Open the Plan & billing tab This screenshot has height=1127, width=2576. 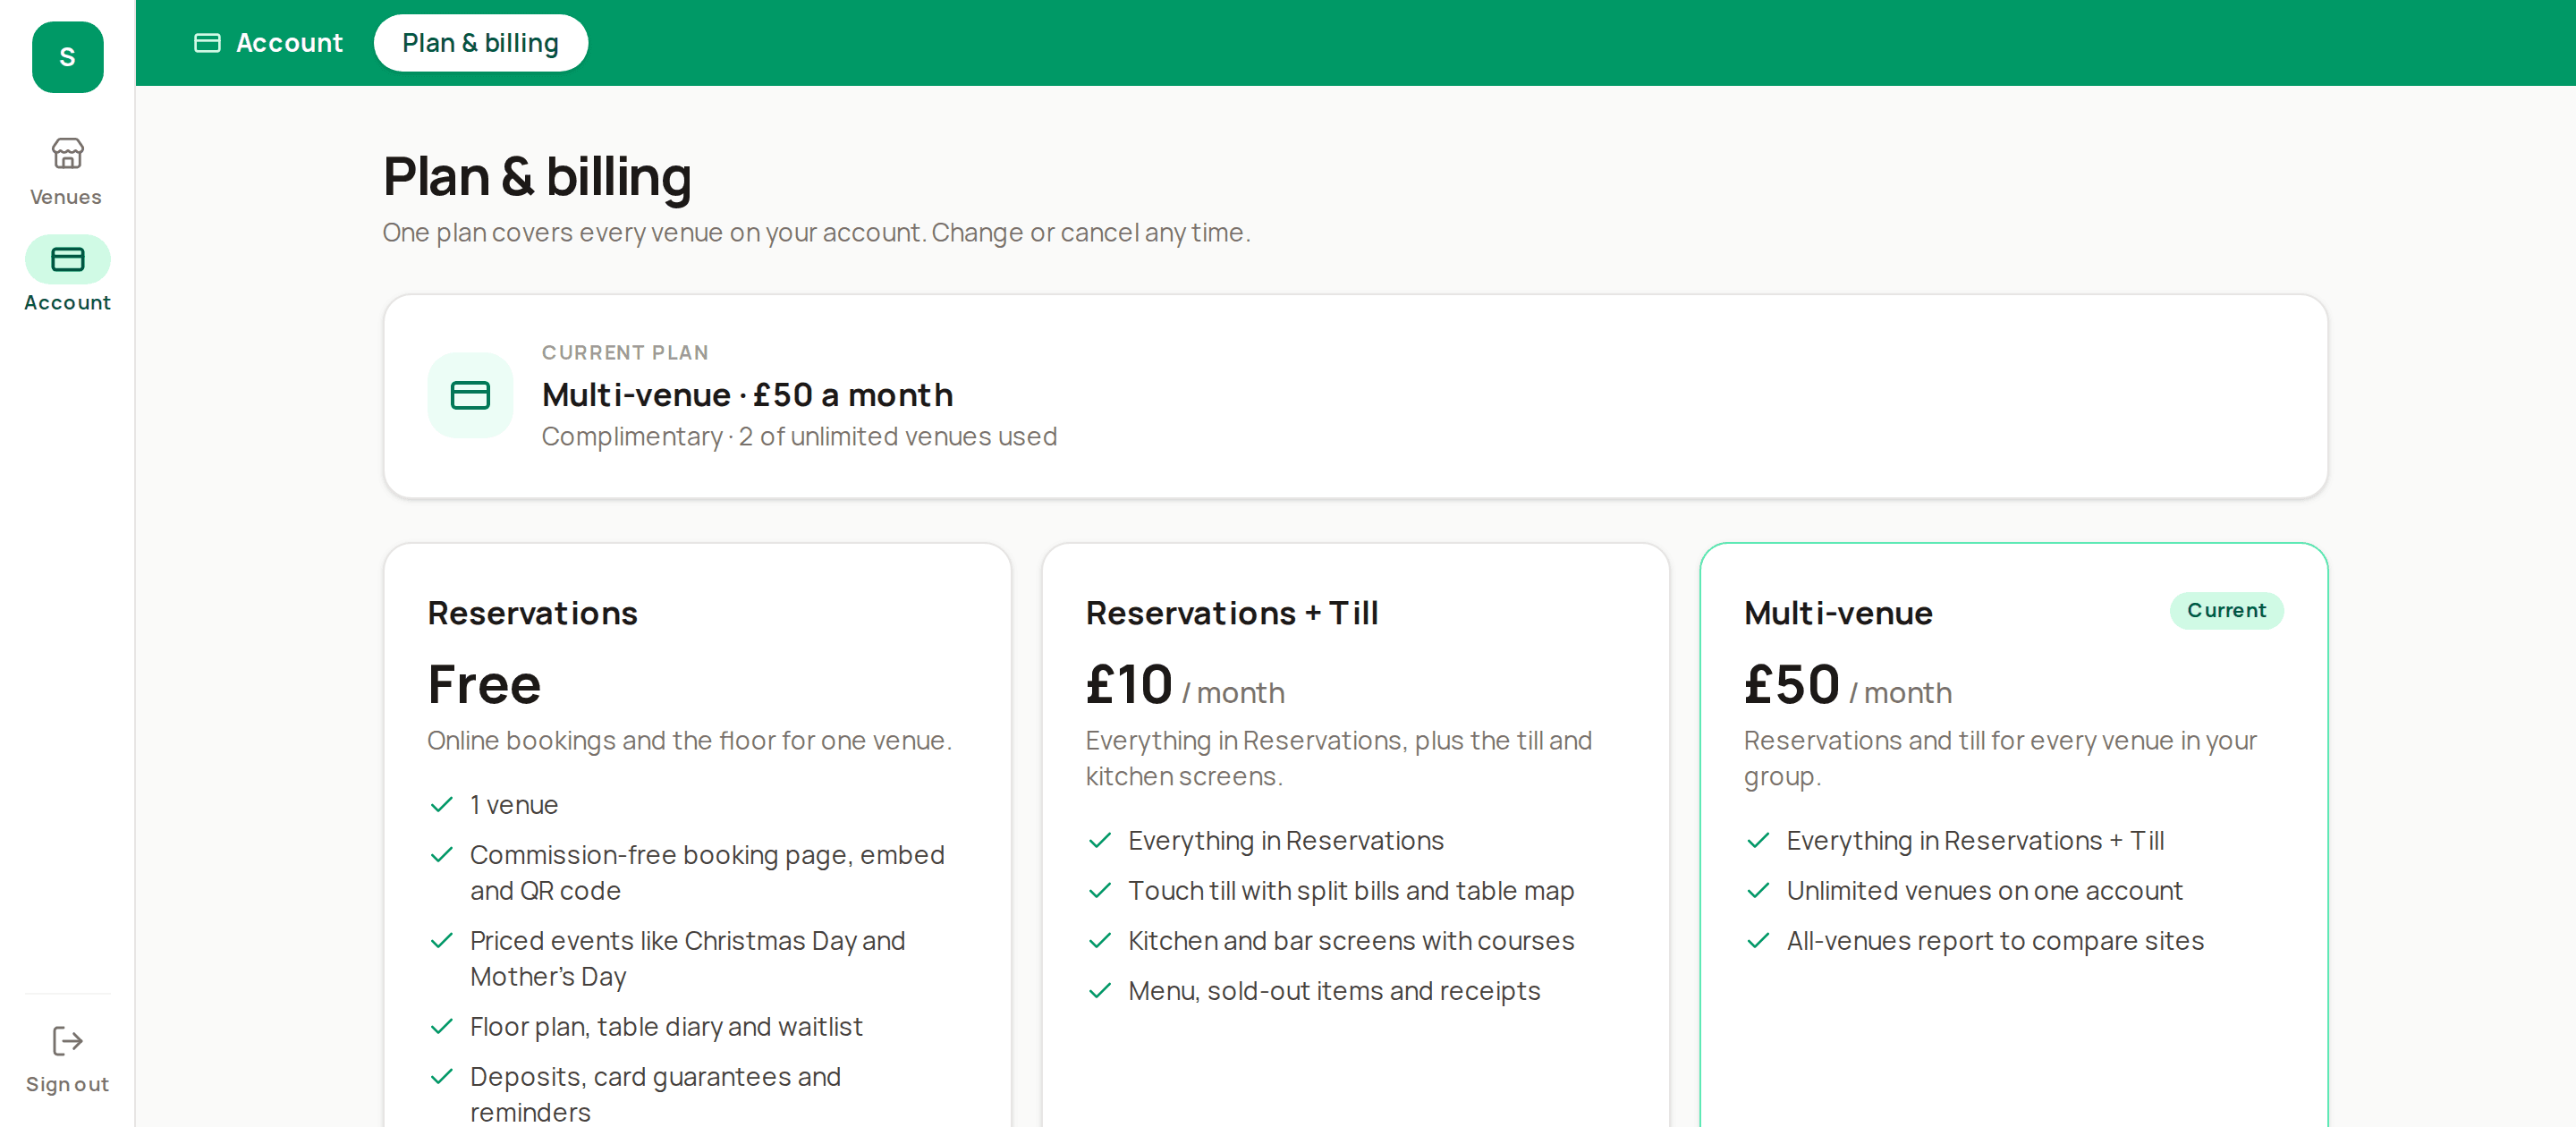click(480, 43)
